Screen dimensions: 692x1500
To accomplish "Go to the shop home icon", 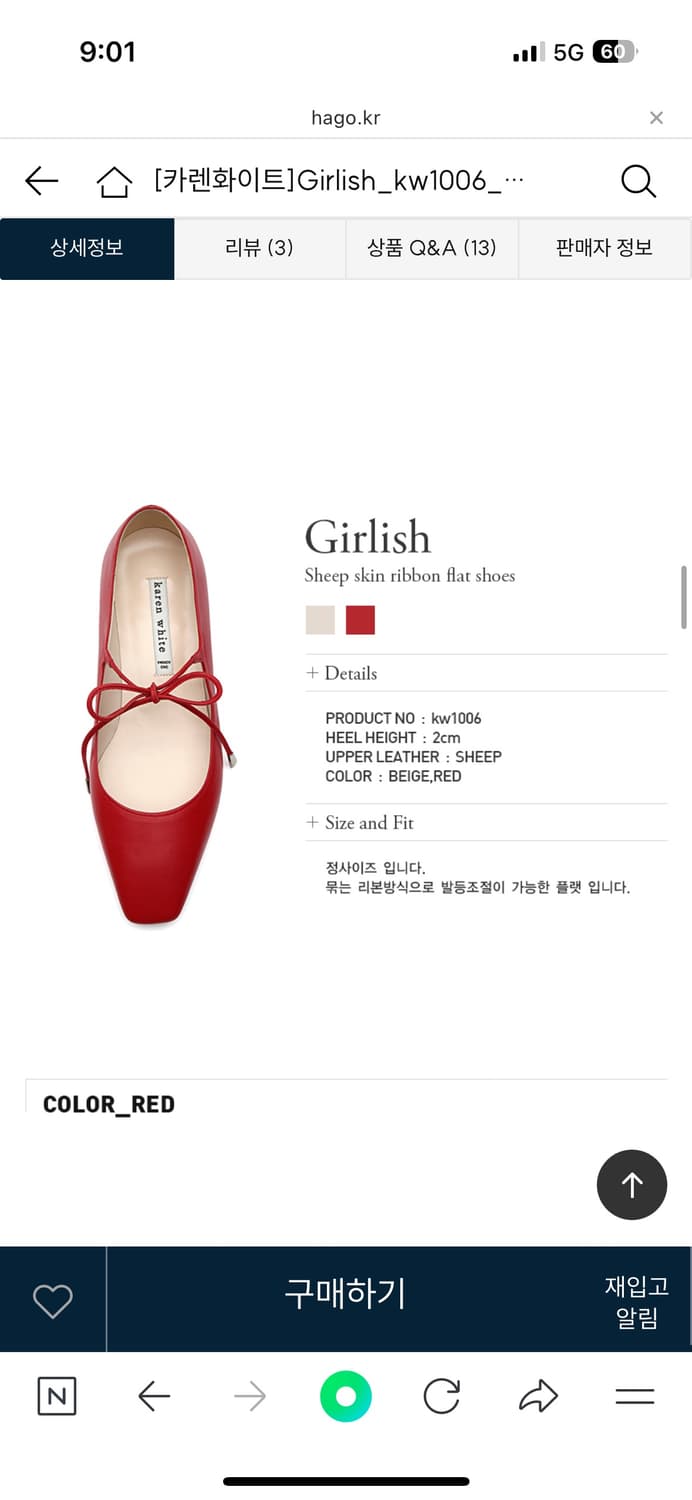I will point(114,182).
